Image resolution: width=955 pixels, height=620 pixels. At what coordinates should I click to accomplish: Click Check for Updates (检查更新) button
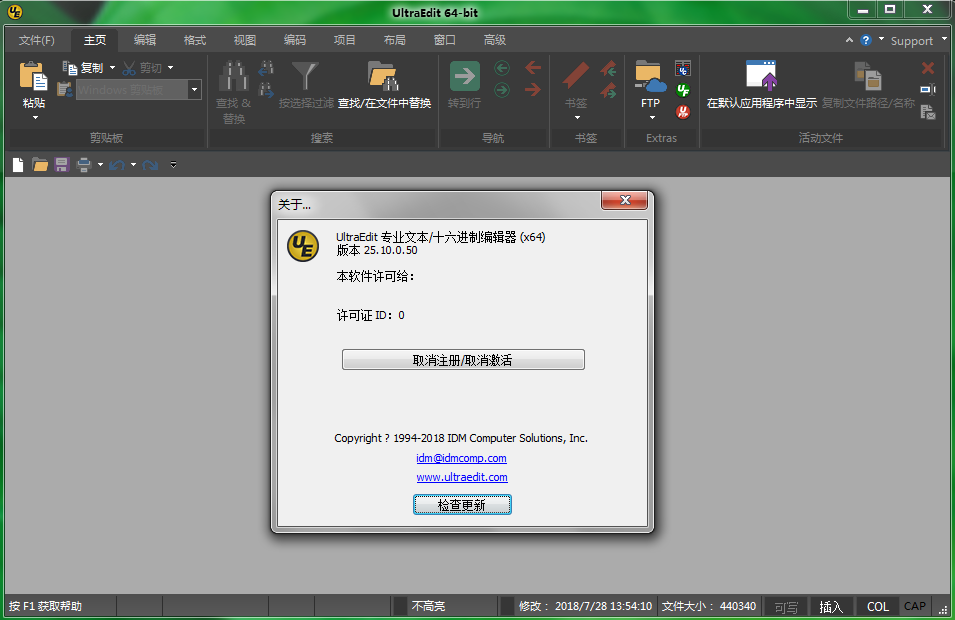[462, 505]
